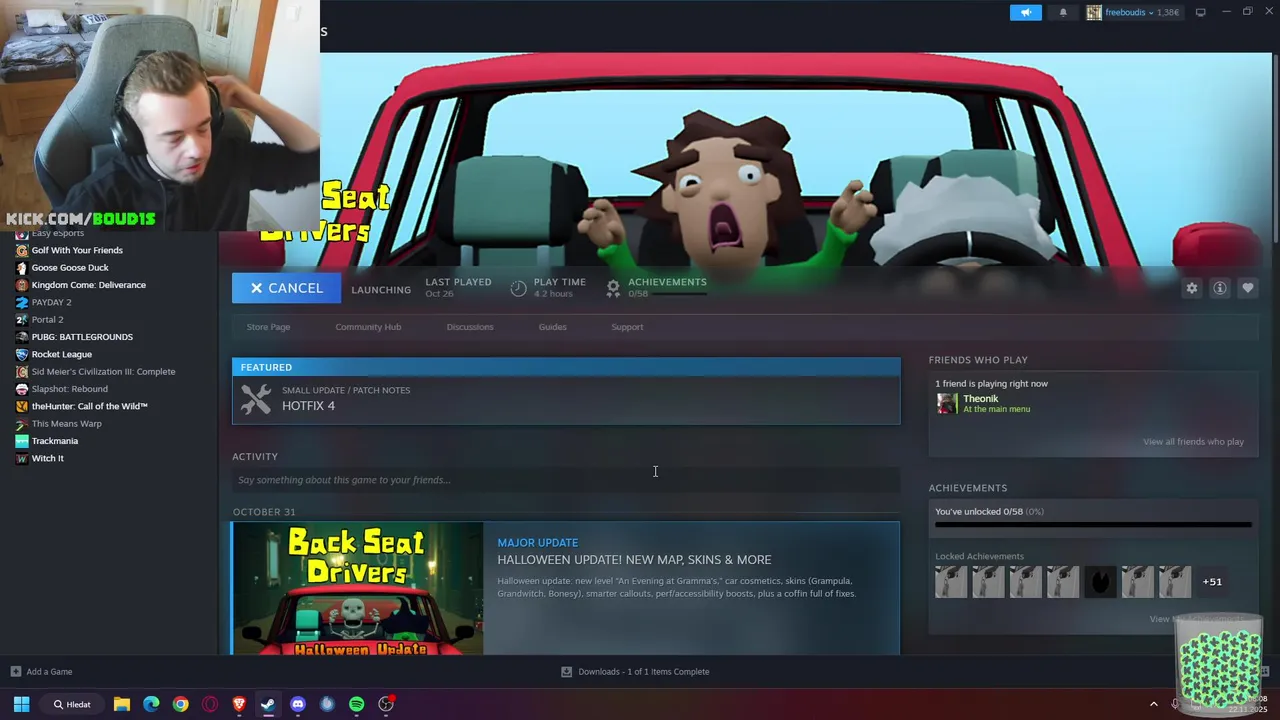
Task: Click the Downloads tray icon
Action: (566, 672)
